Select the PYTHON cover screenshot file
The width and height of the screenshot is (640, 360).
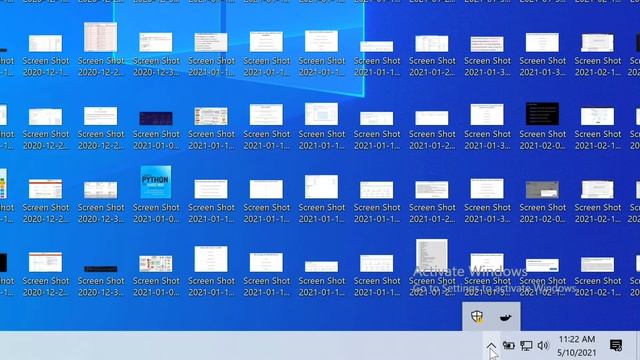156,195
